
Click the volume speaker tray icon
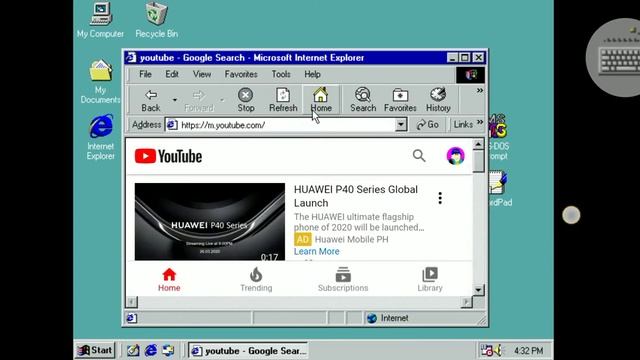tap(498, 351)
